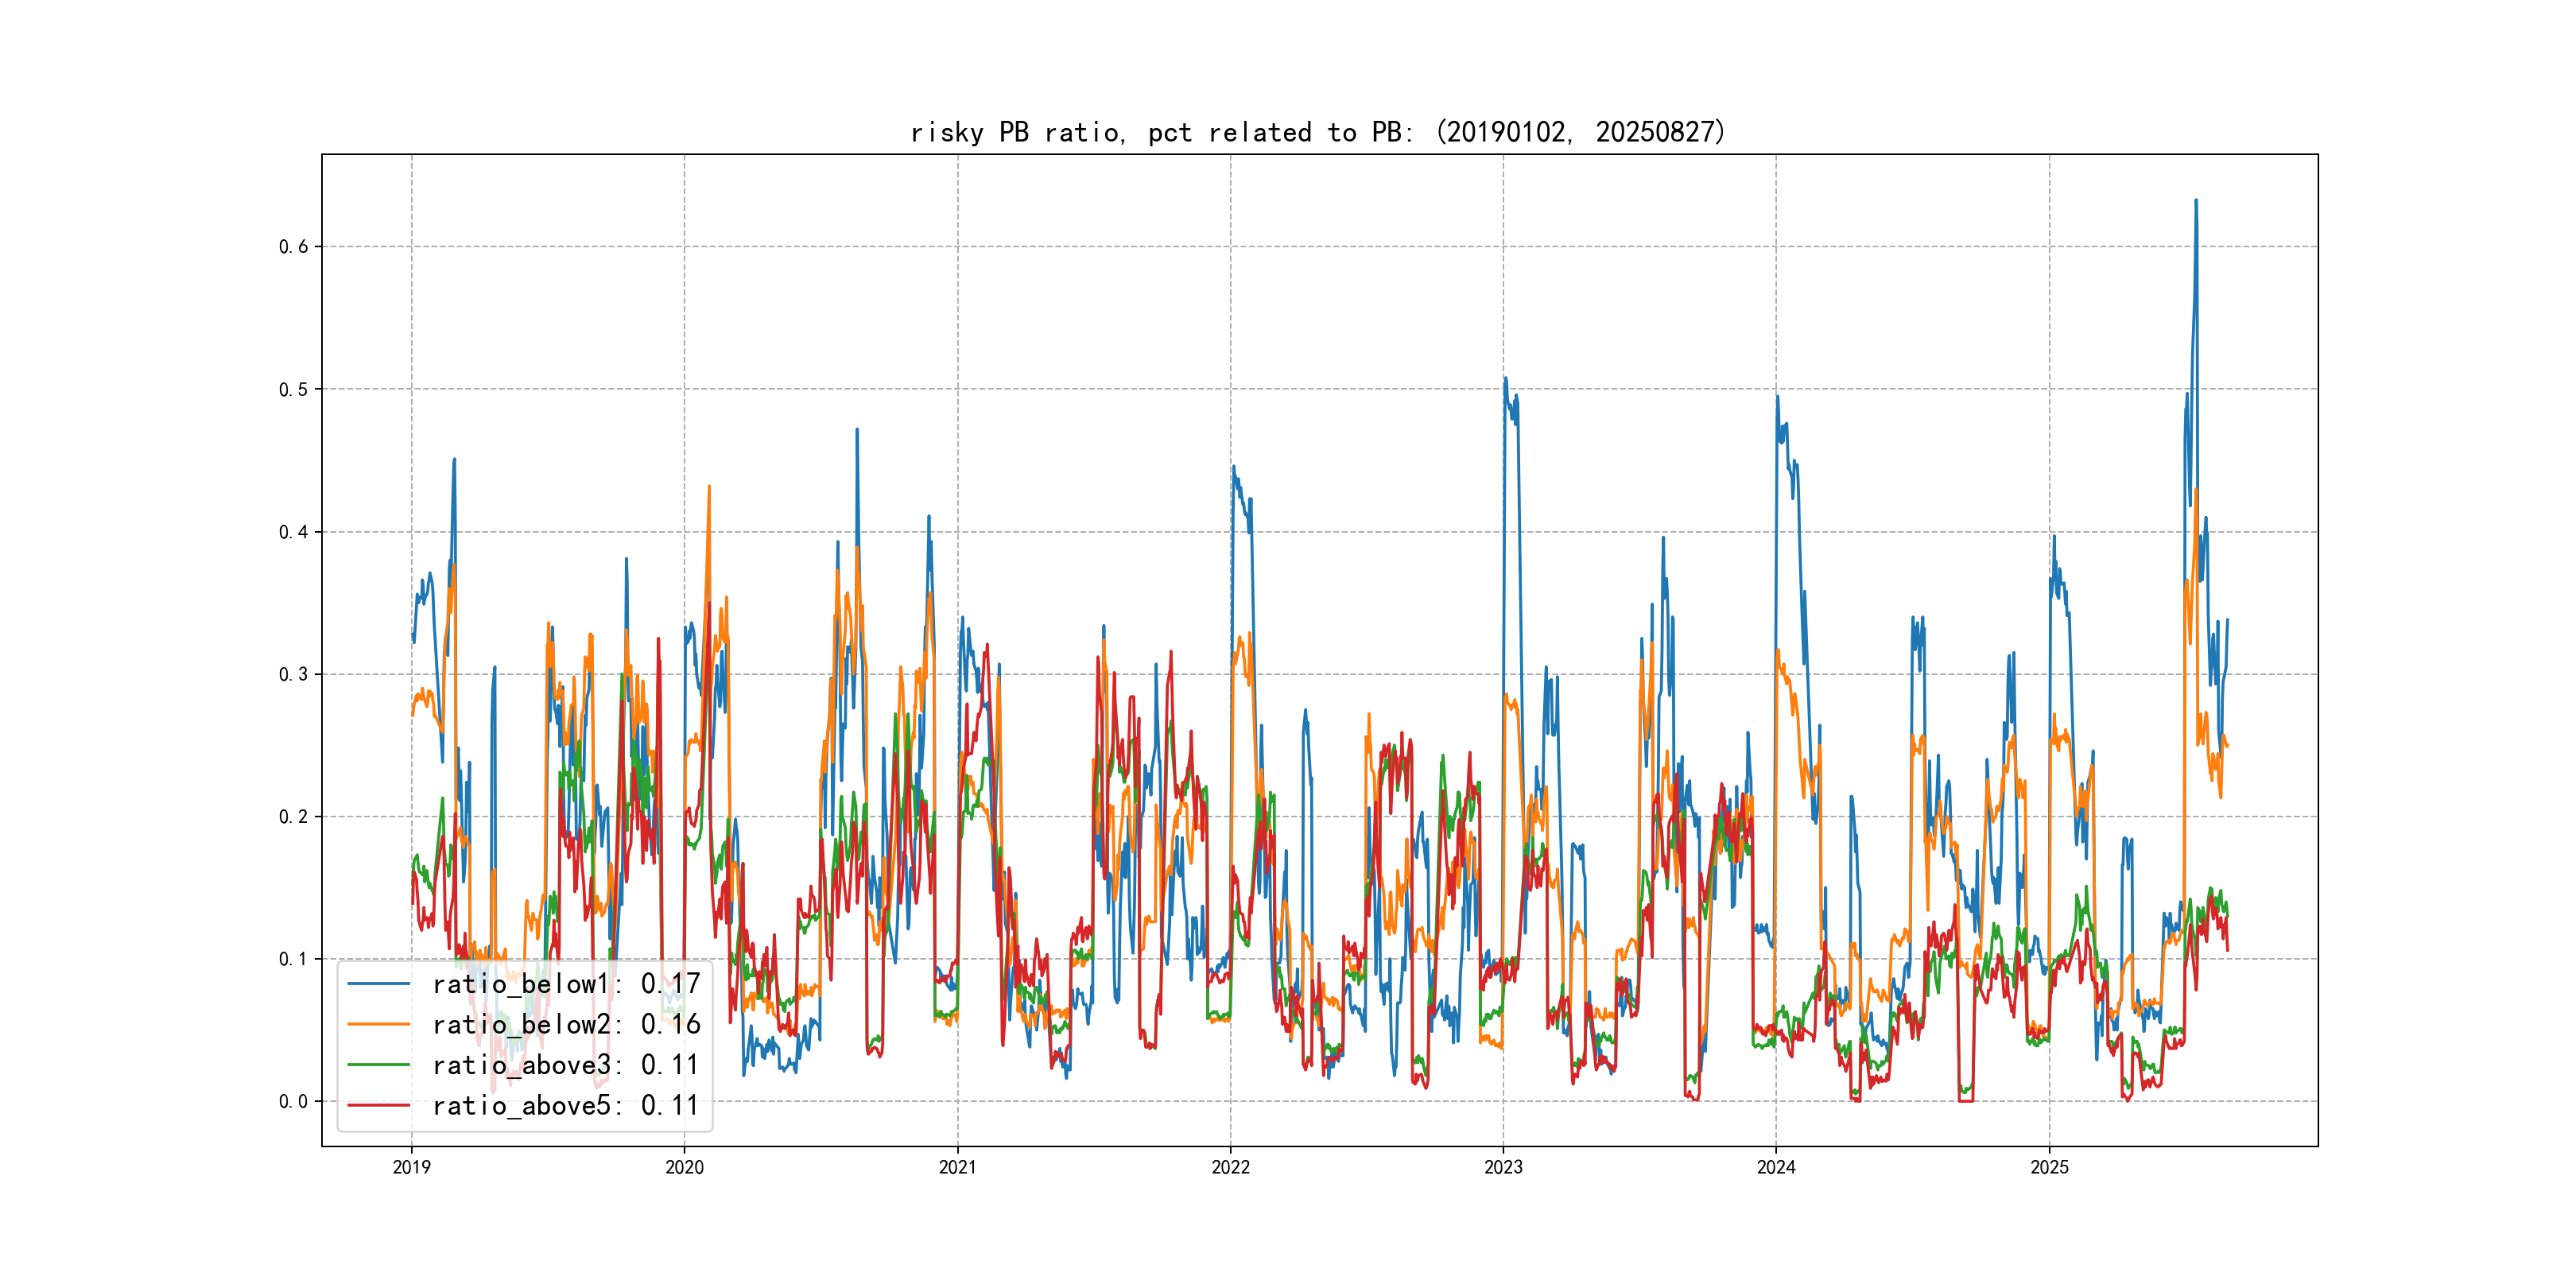Click the orange legend line swatch
This screenshot has height=1288, width=2576.
[378, 1025]
